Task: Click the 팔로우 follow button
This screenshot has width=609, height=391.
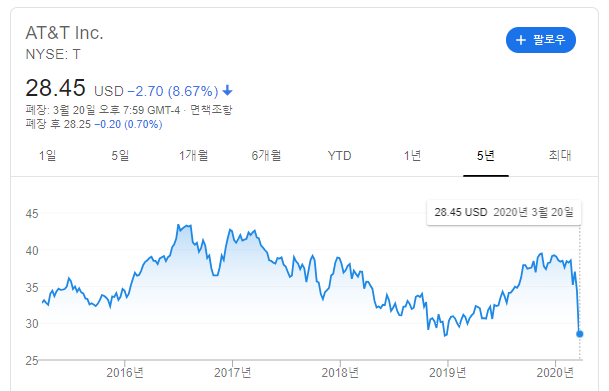Action: click(541, 40)
